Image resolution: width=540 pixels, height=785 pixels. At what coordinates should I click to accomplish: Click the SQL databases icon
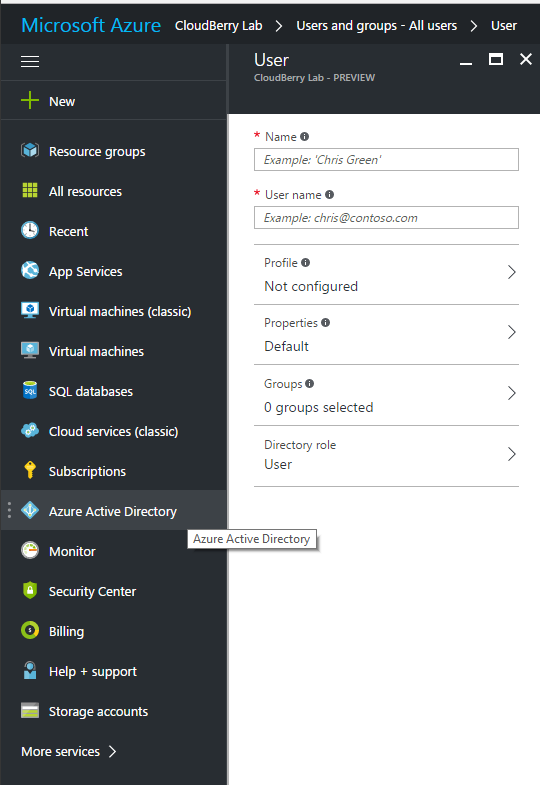(30, 390)
